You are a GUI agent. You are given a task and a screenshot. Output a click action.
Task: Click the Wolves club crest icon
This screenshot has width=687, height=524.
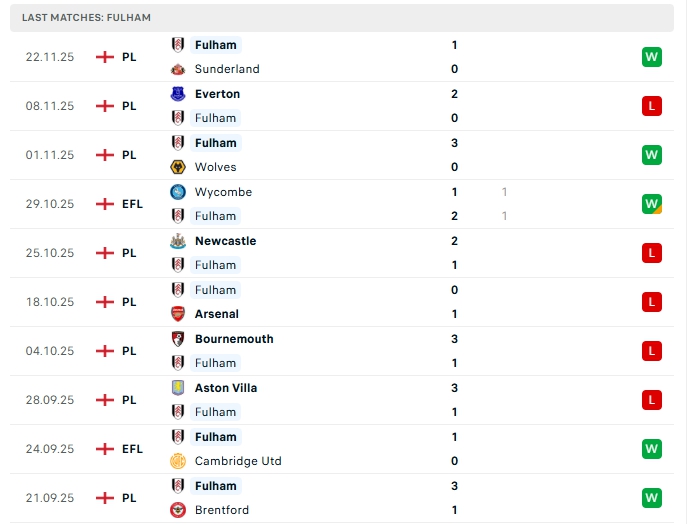[178, 167]
